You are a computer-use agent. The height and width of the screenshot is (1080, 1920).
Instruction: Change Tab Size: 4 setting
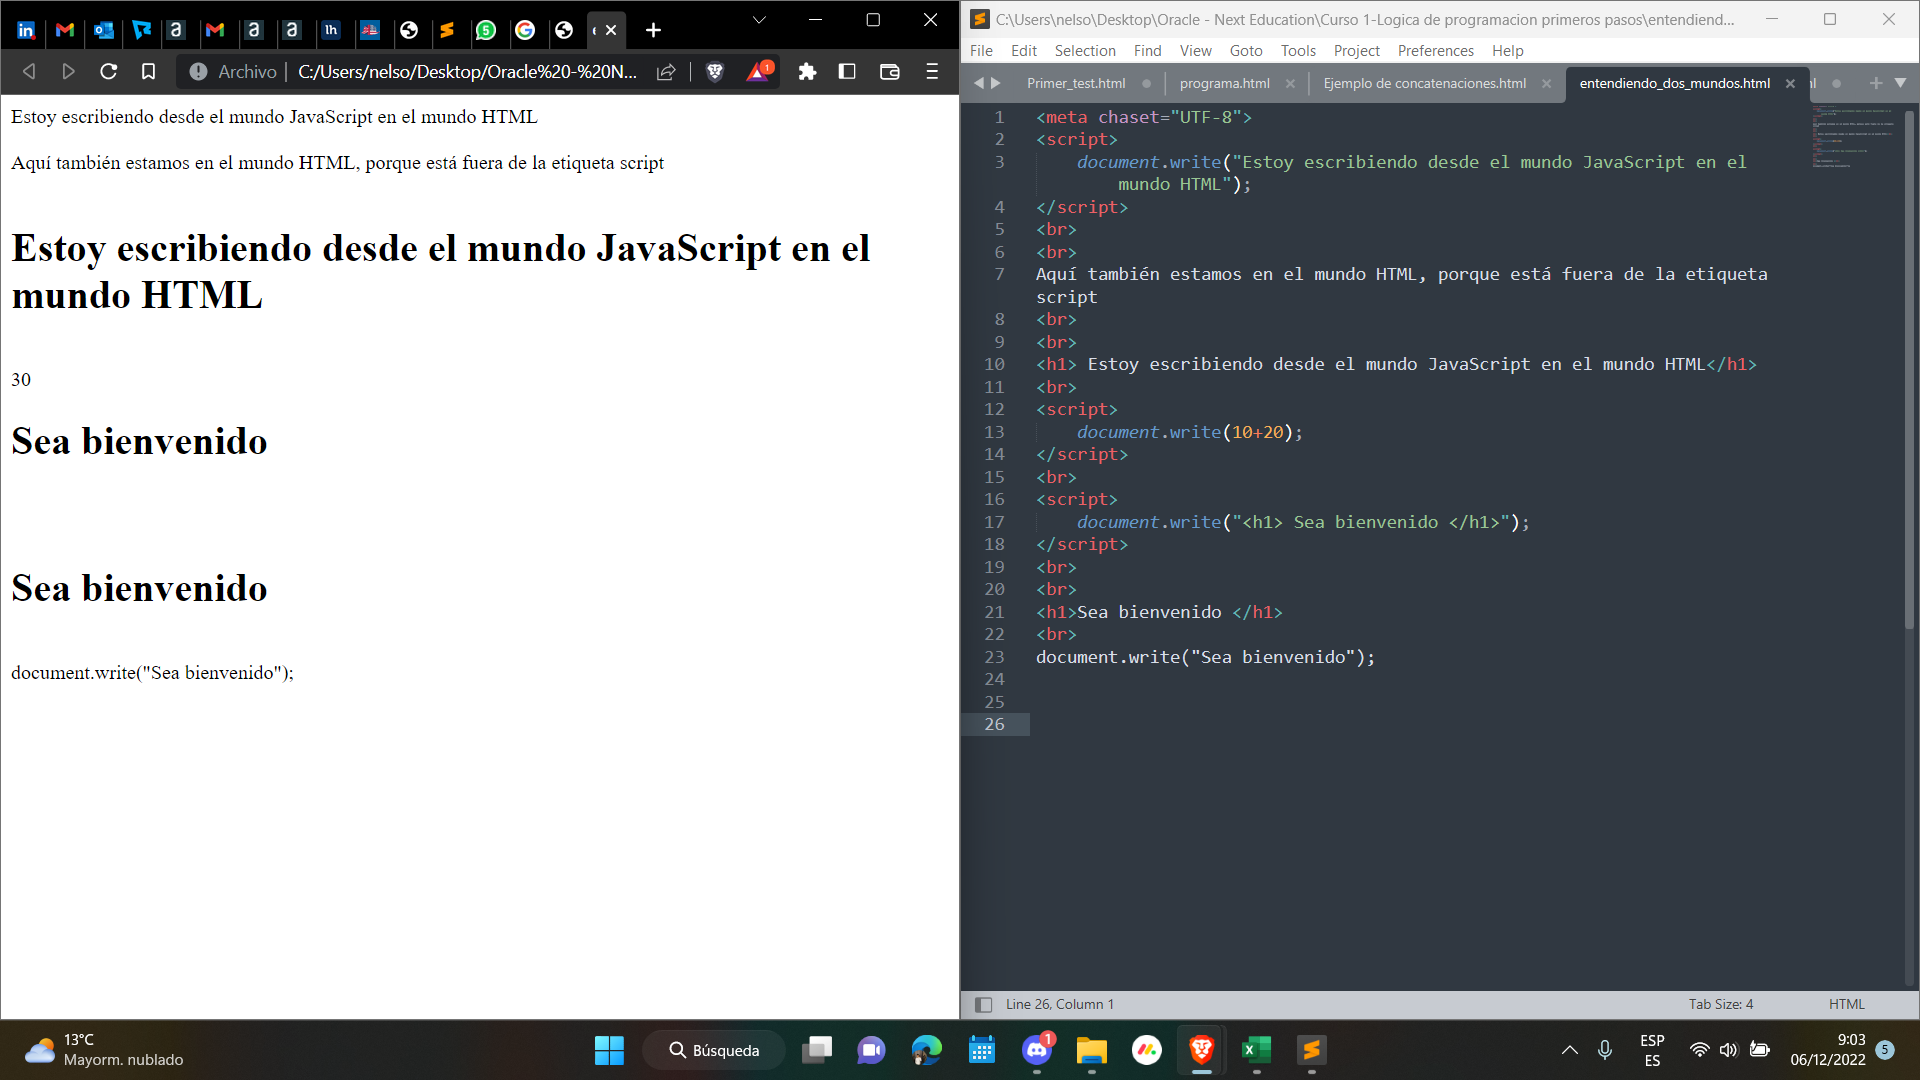1720,1004
